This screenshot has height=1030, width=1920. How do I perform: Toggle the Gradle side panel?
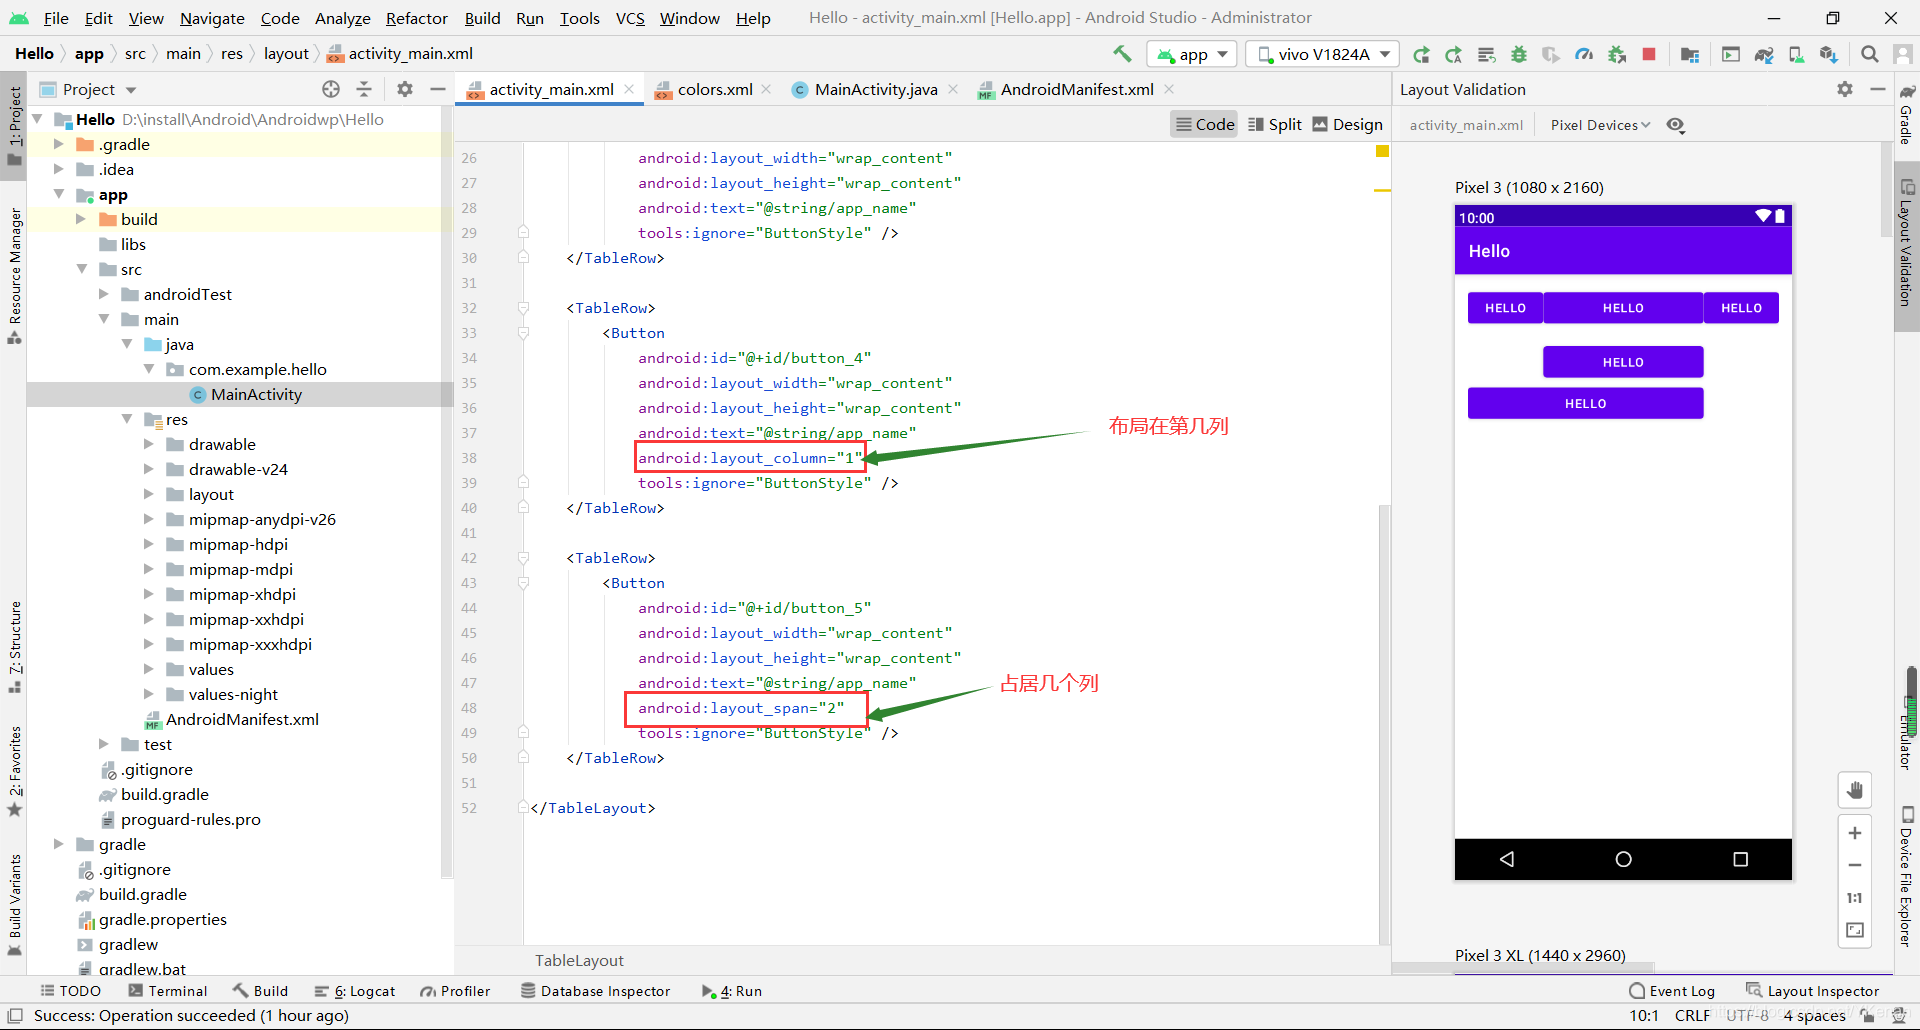click(1907, 115)
